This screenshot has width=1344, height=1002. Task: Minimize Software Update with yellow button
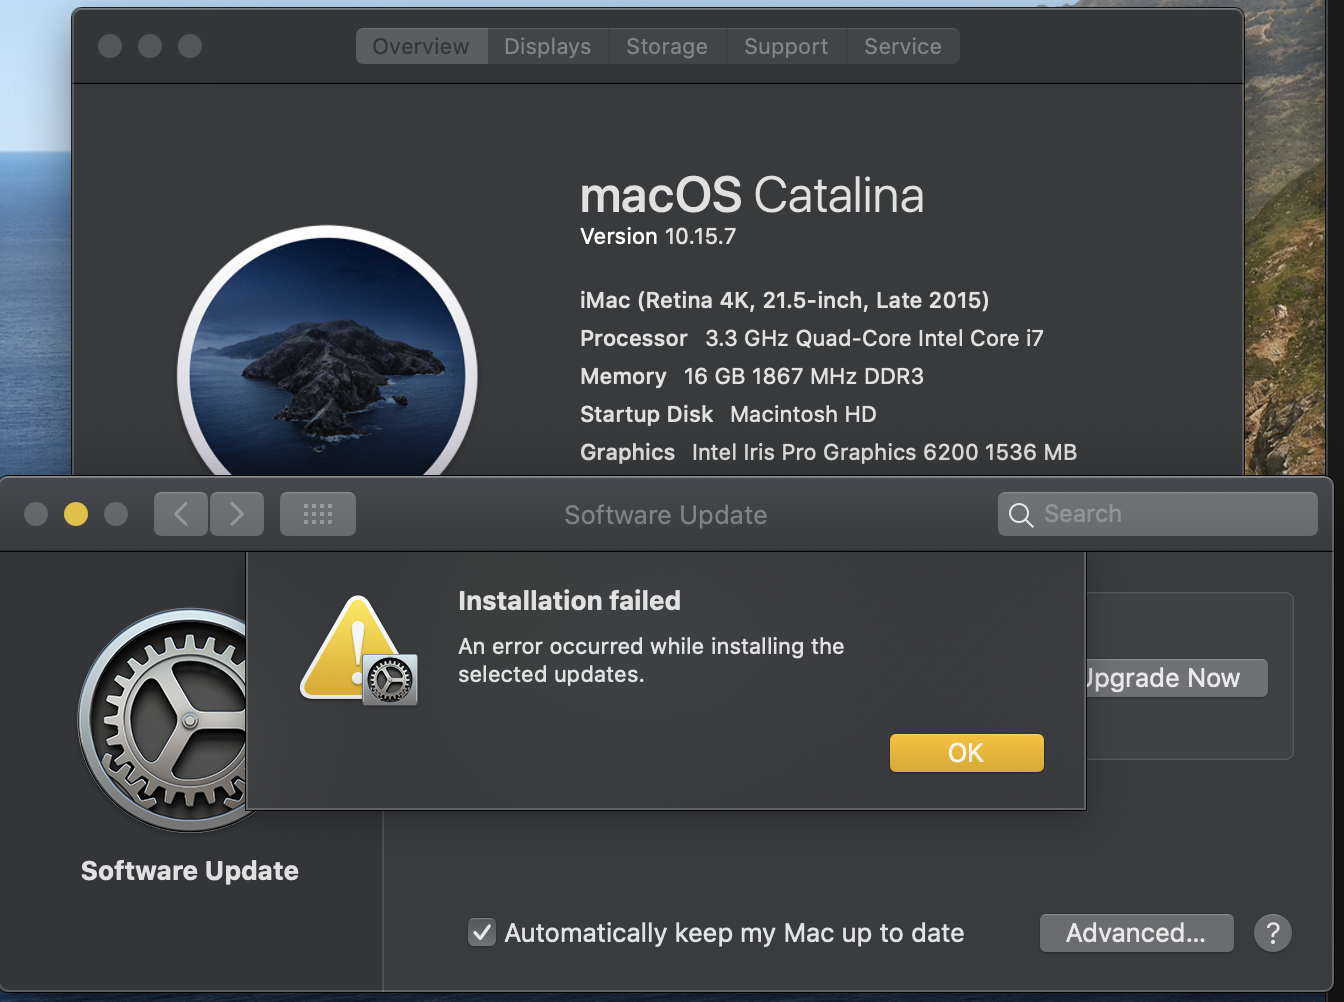coord(76,514)
